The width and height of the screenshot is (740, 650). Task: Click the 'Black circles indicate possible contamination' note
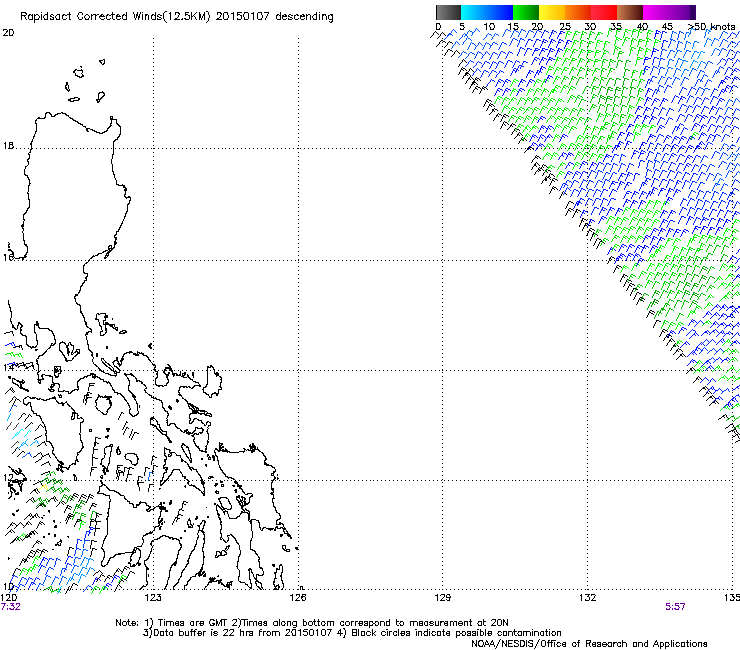click(x=456, y=633)
